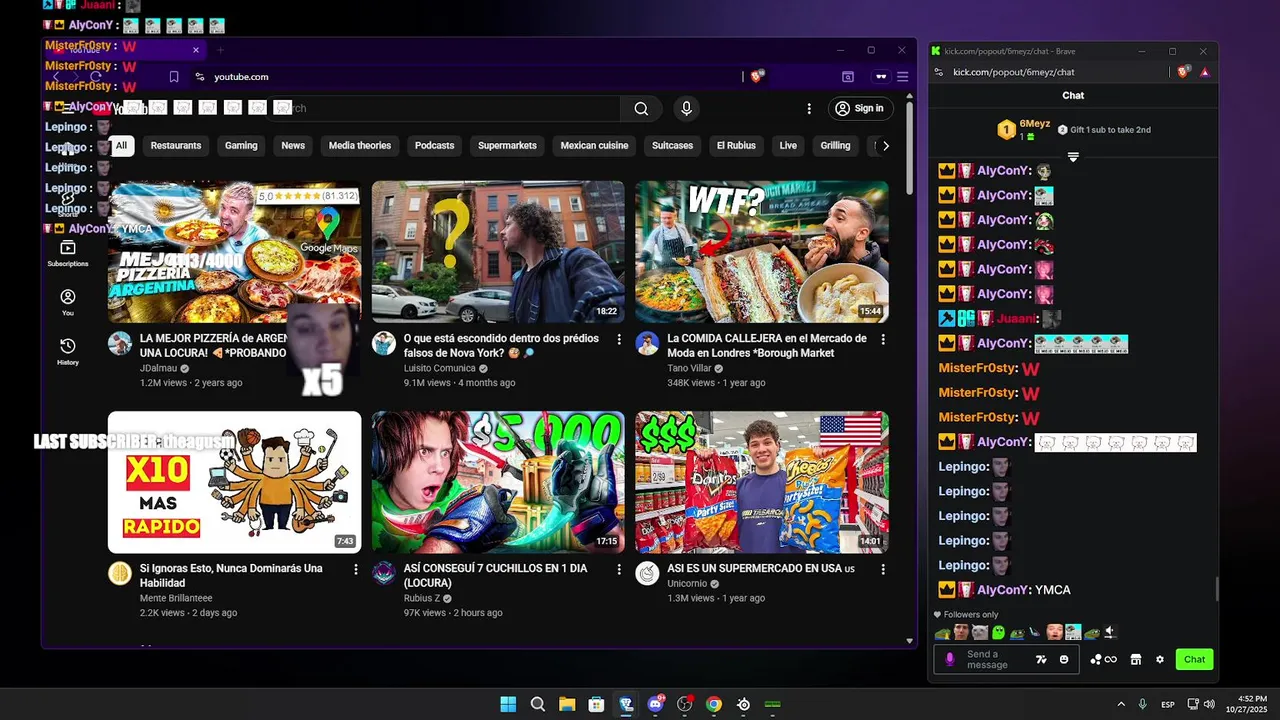Open options menu for Mente Brillanteee video
This screenshot has height=720, width=1280.
pyautogui.click(x=355, y=569)
